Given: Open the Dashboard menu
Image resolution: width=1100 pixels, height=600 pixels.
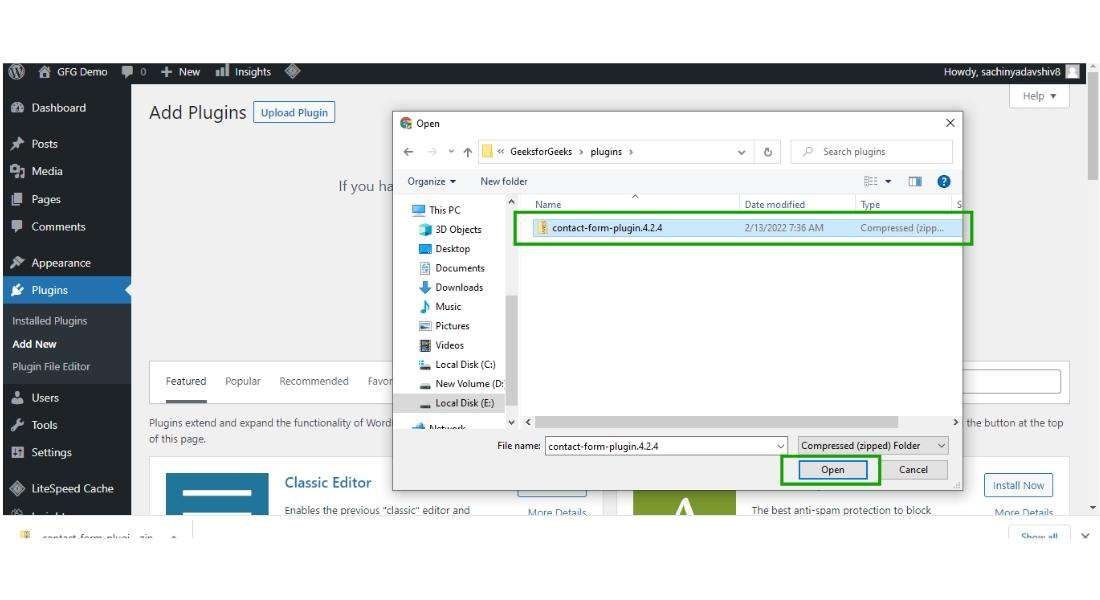Looking at the screenshot, I should pos(58,107).
